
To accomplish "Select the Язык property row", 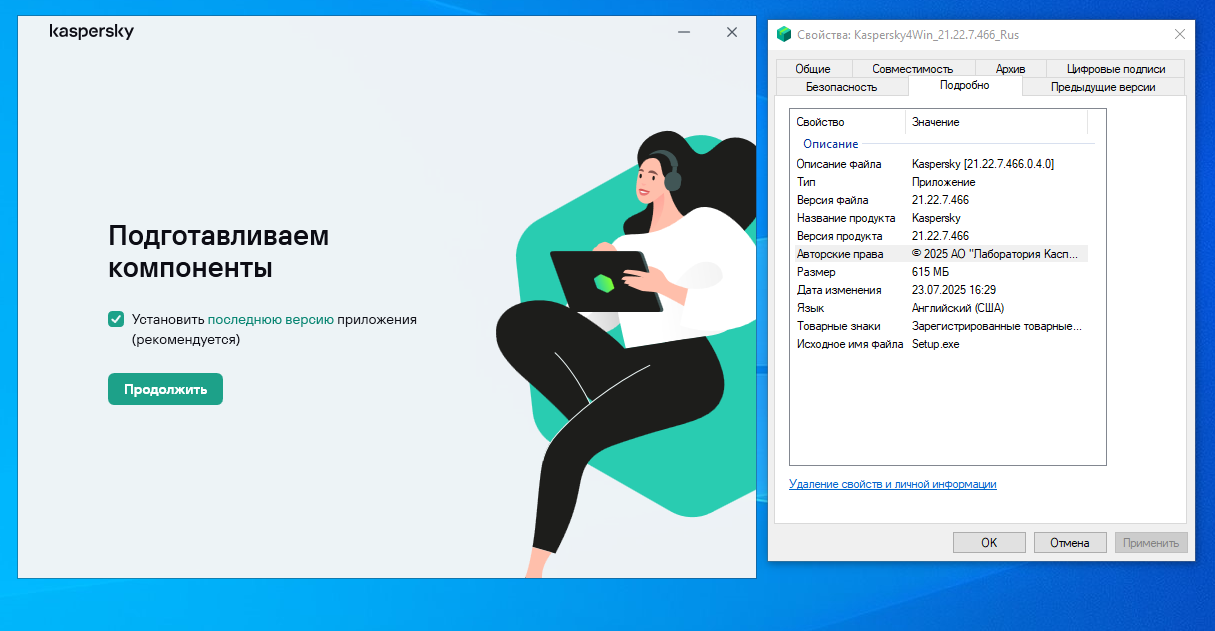I will pyautogui.click(x=939, y=308).
